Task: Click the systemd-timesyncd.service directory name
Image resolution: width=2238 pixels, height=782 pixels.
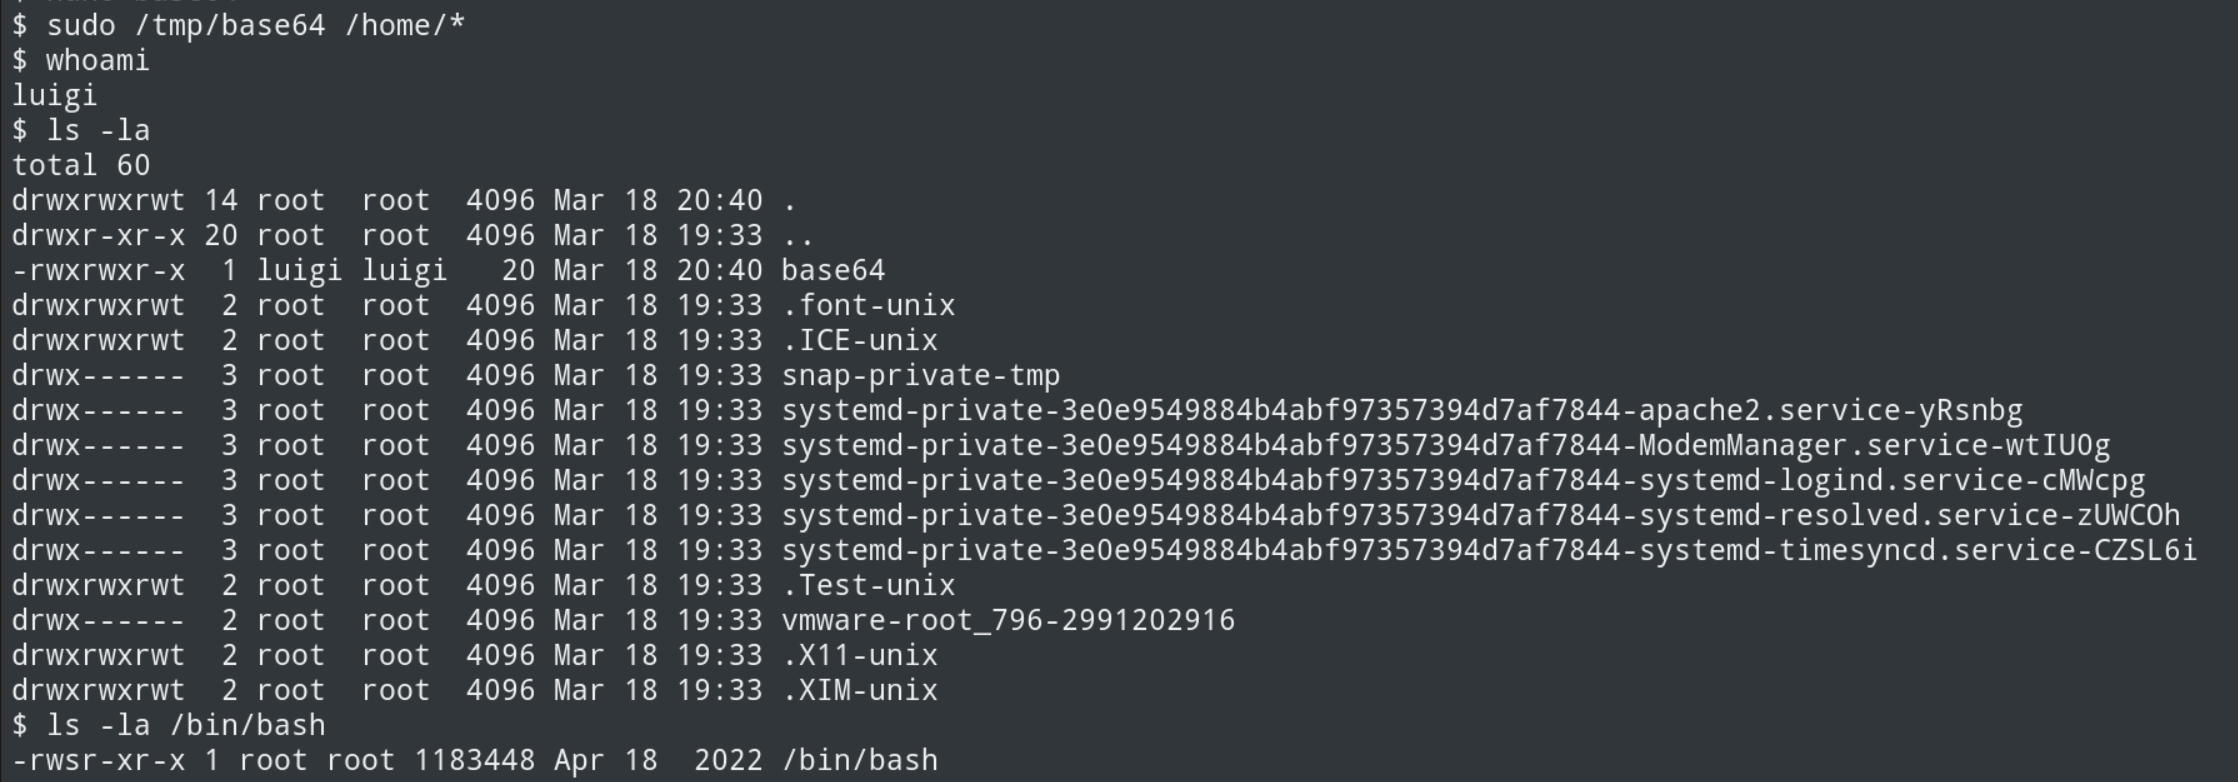Action: point(1489,550)
